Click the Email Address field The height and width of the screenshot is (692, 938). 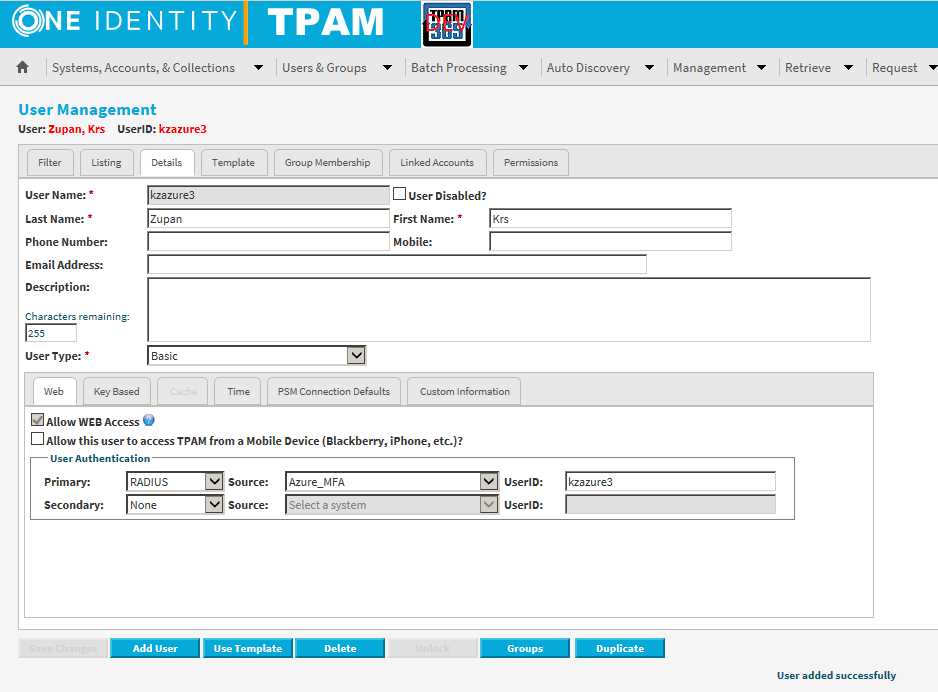397,264
